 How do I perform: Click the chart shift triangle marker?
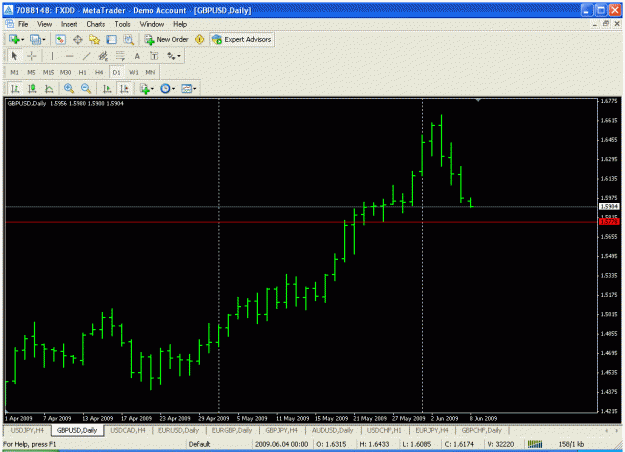click(478, 100)
